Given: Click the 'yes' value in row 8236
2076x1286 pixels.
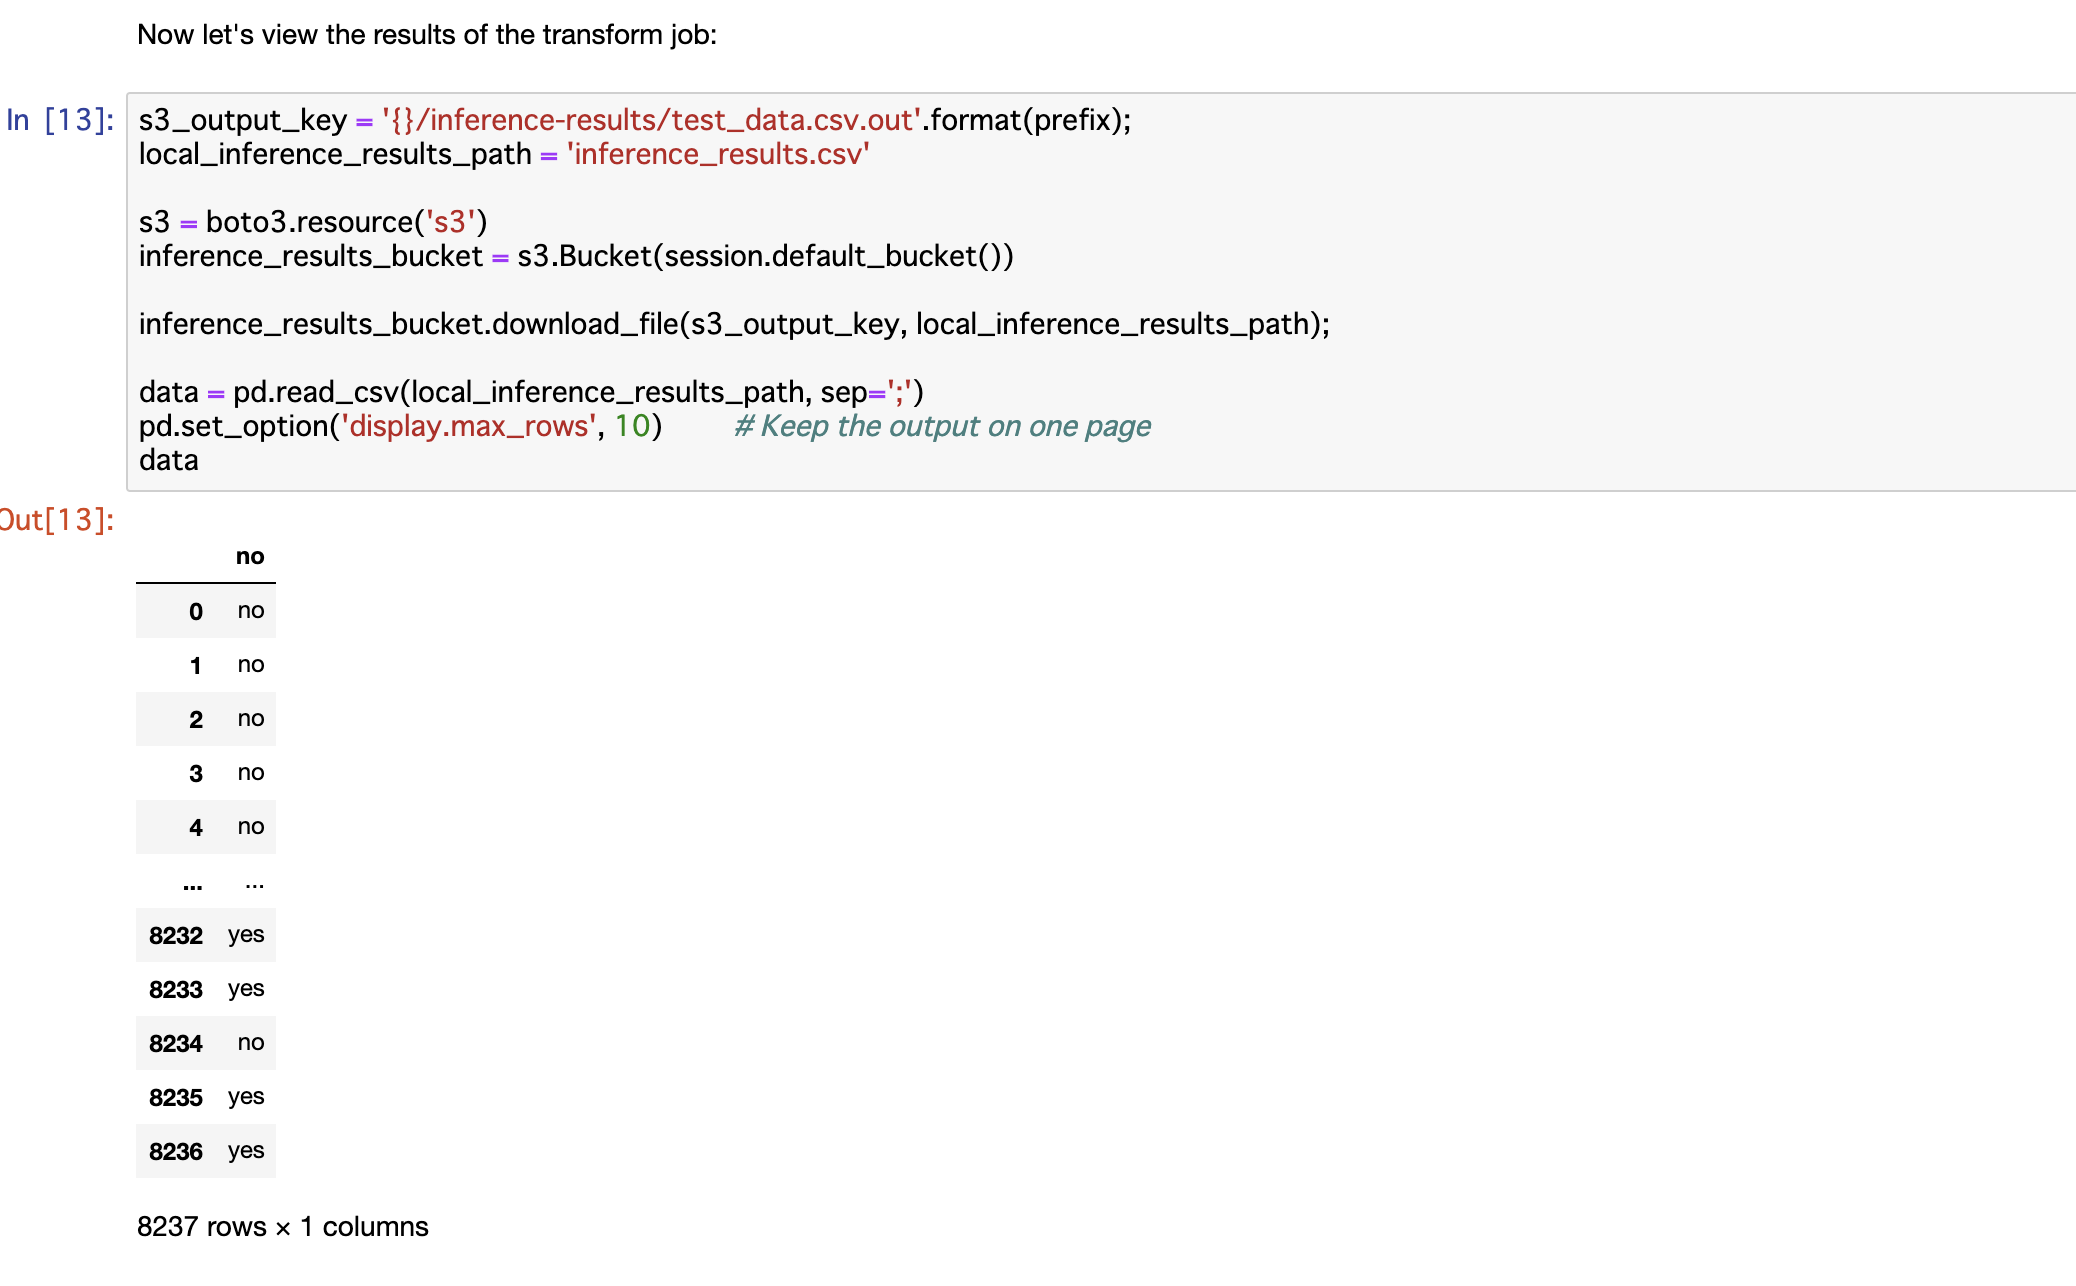Looking at the screenshot, I should [x=246, y=1151].
